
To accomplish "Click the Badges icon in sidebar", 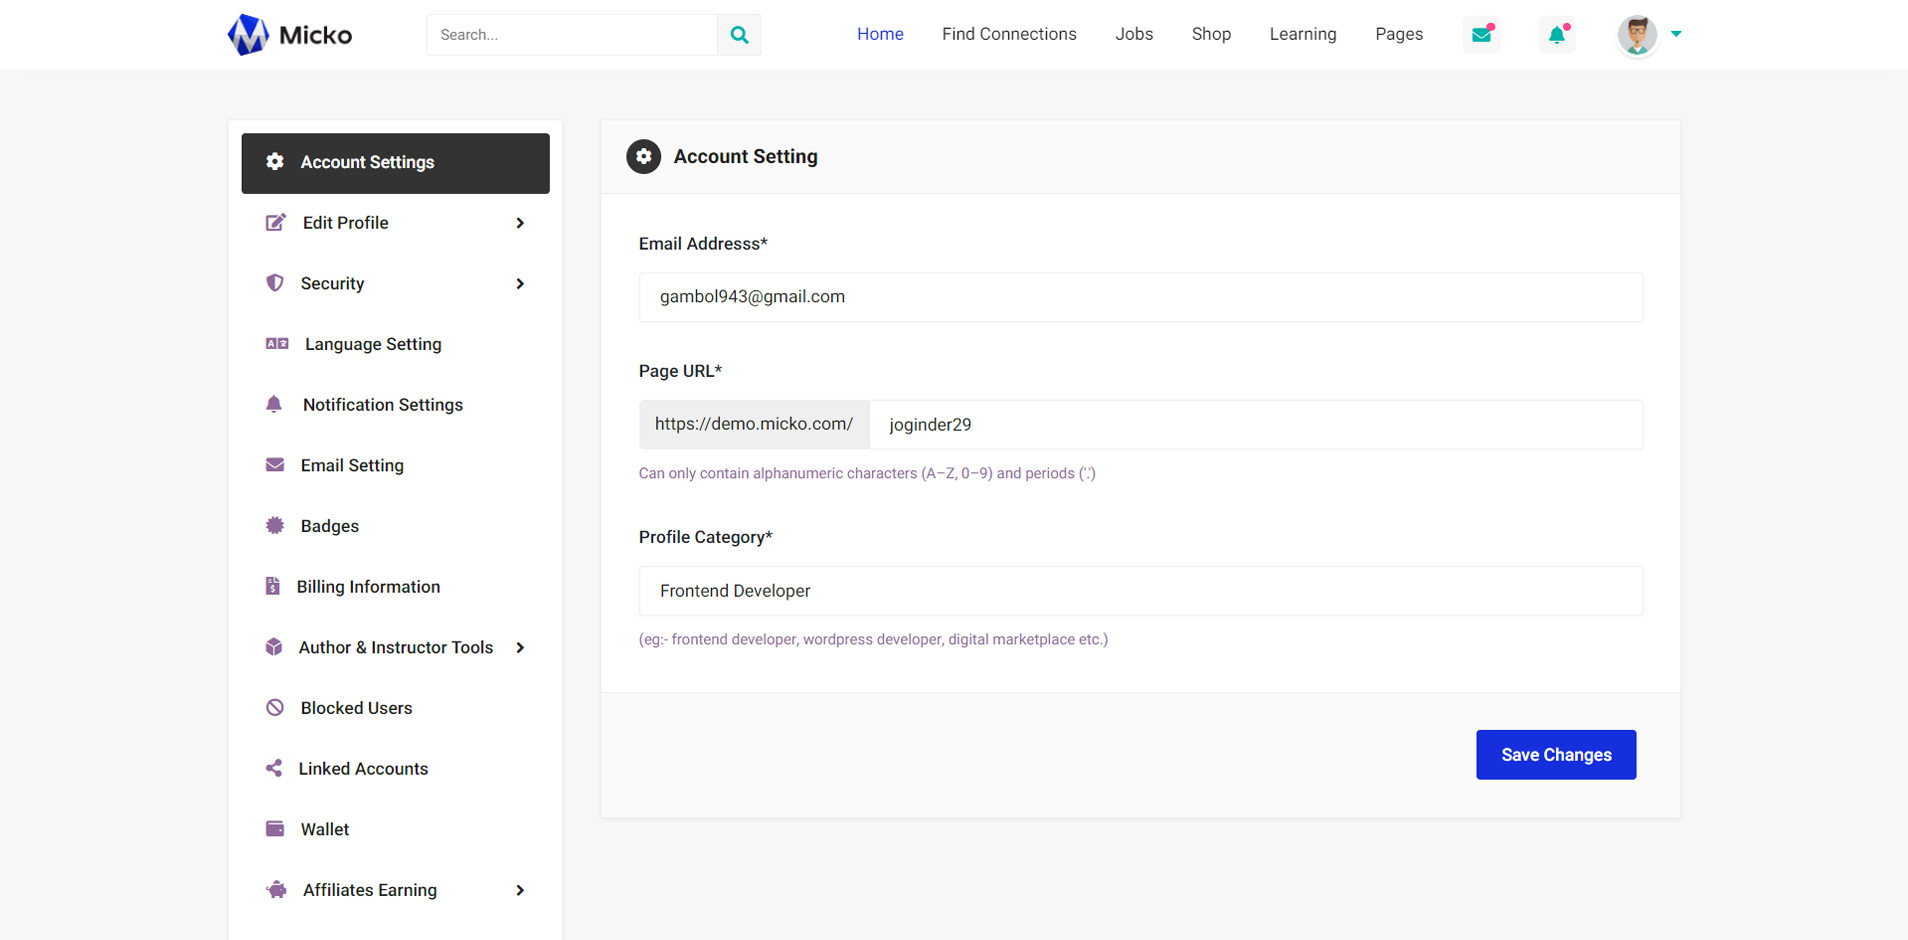I will pyautogui.click(x=275, y=526).
